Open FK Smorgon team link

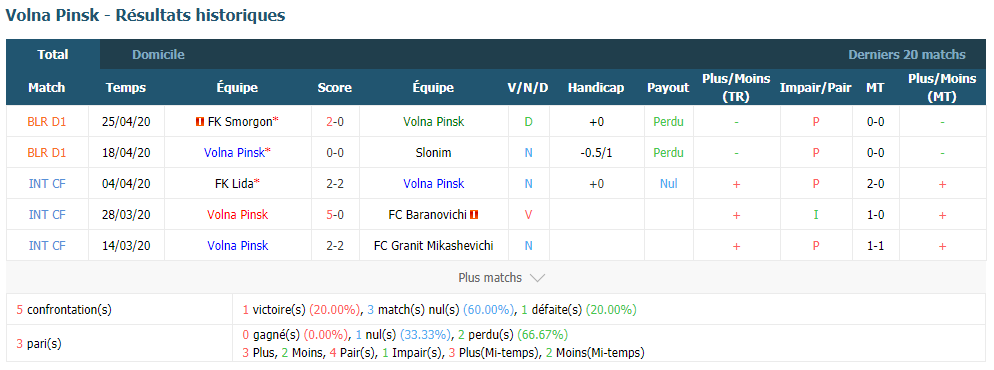click(240, 122)
